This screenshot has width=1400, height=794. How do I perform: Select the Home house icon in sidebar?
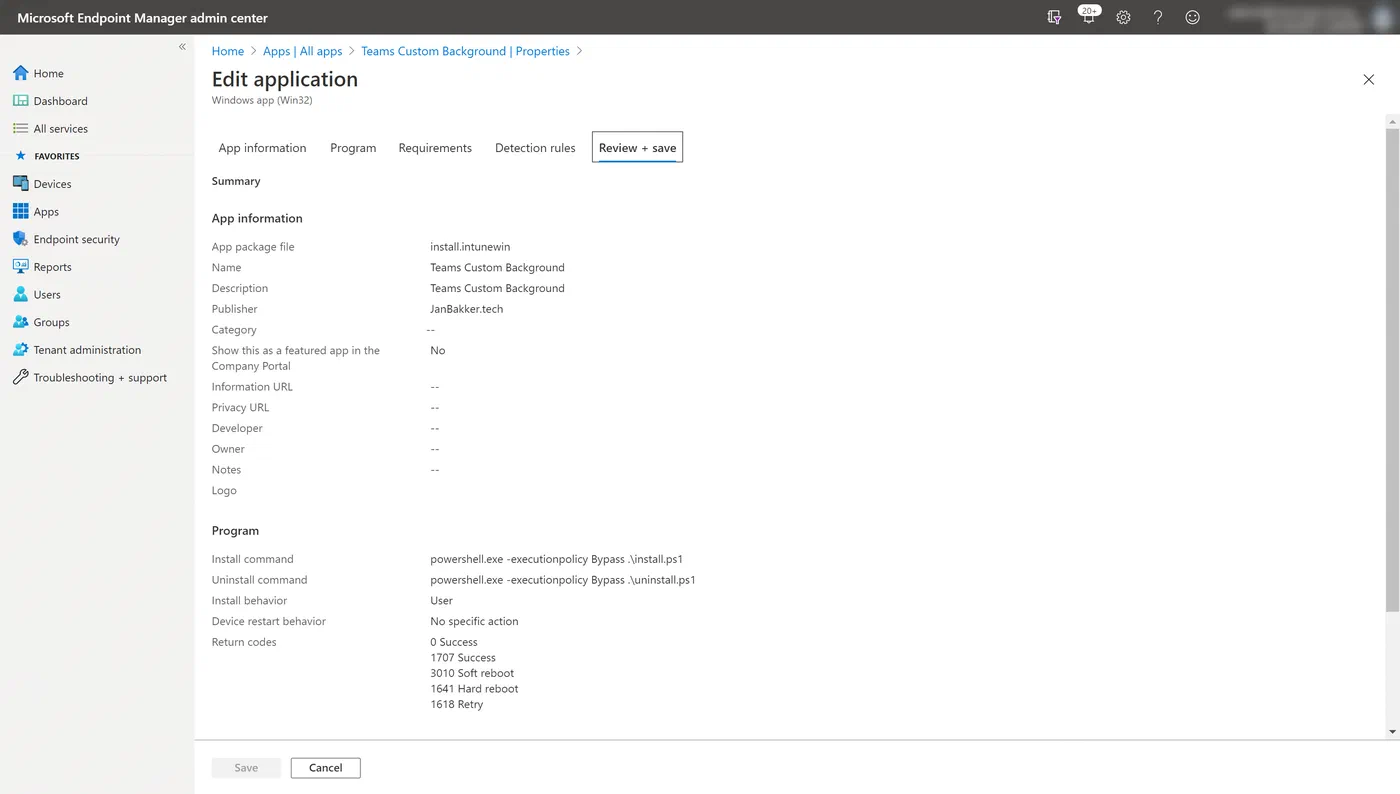[x=20, y=73]
